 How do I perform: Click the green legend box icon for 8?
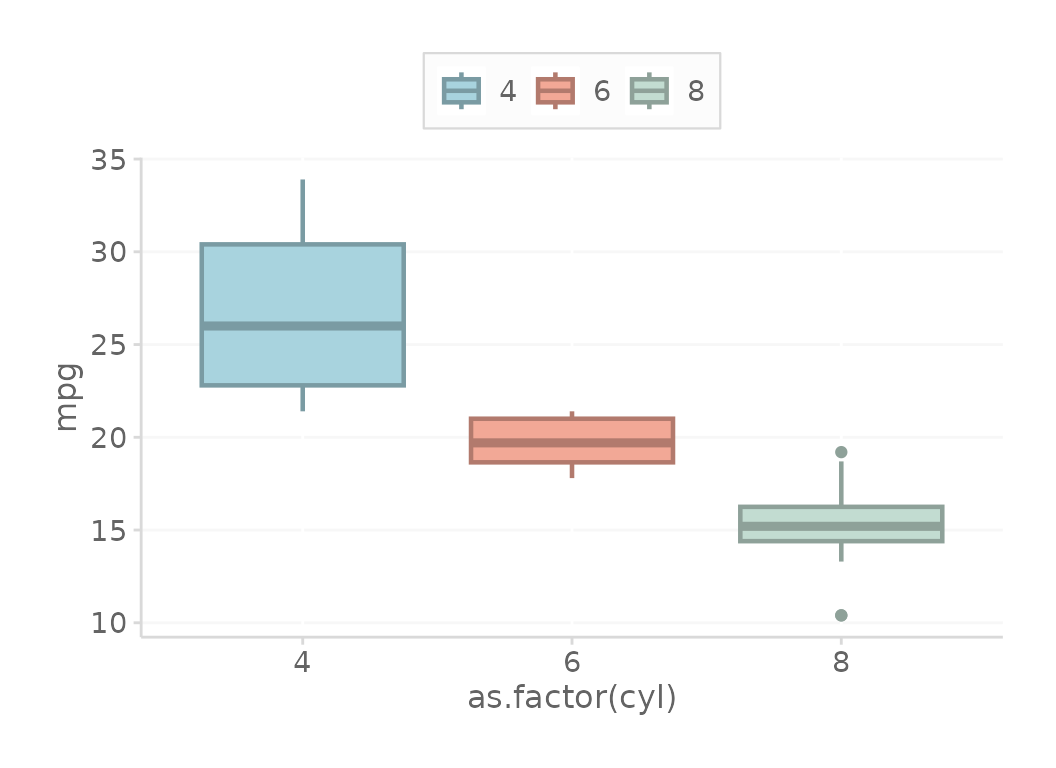coord(649,91)
